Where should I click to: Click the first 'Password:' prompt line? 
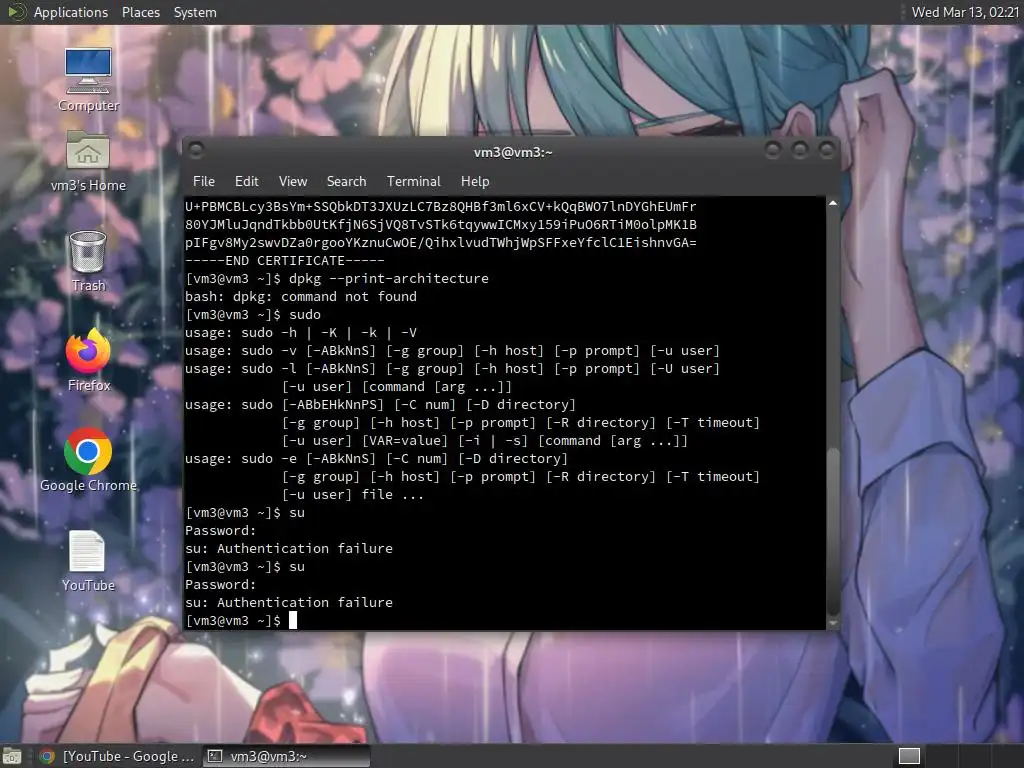click(x=221, y=531)
